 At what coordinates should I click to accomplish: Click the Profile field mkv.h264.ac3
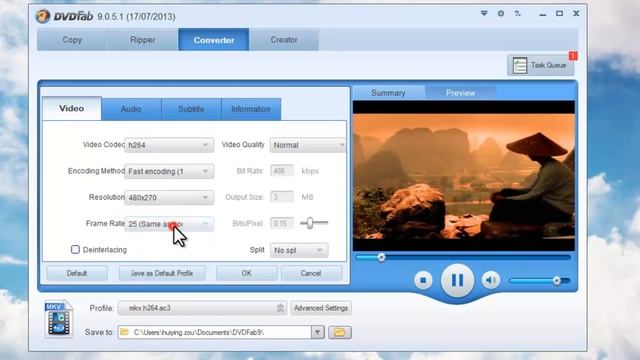click(x=202, y=308)
